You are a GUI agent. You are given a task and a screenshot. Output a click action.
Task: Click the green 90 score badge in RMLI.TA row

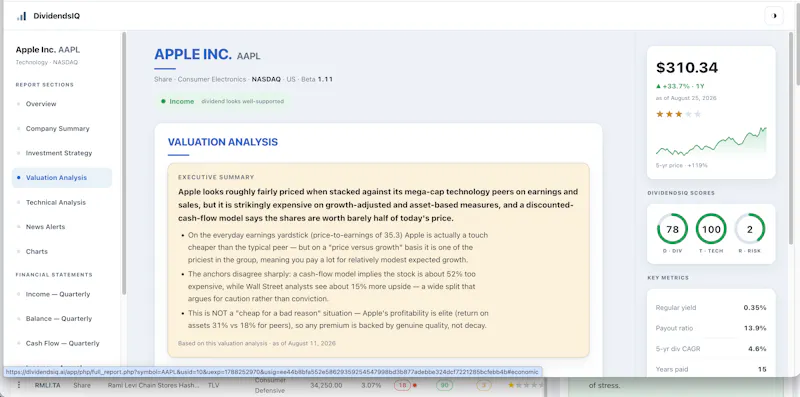[444, 386]
